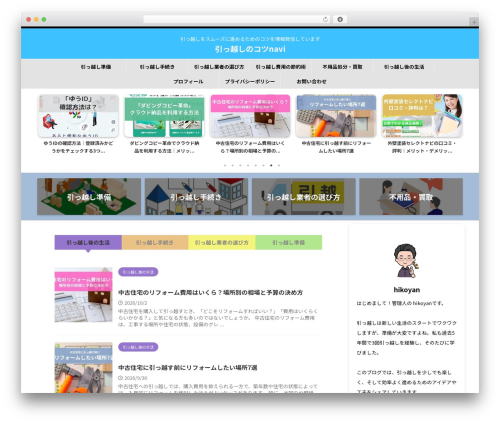Go to the プロフィール page

(188, 82)
